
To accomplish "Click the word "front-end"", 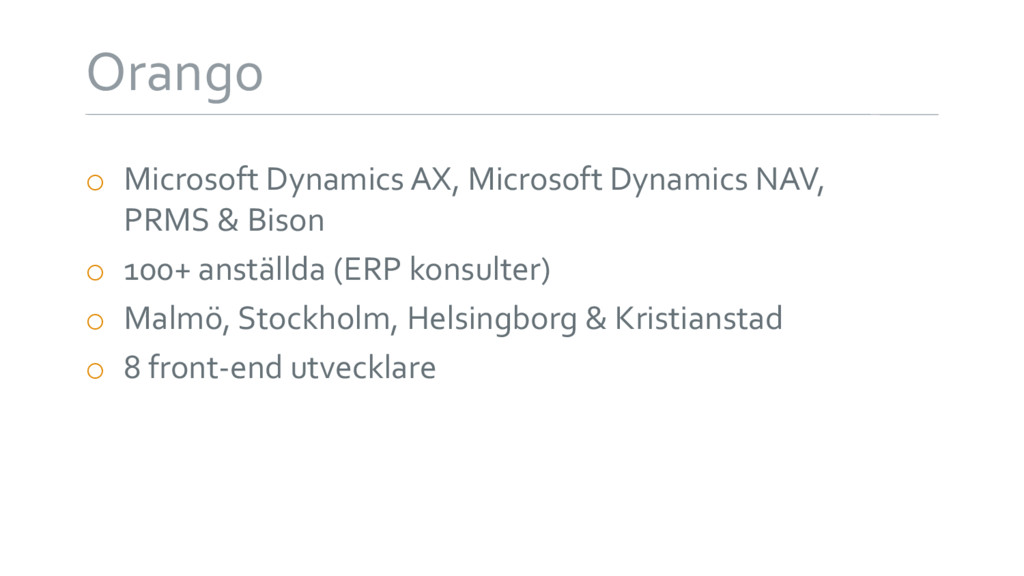I will pos(215,368).
